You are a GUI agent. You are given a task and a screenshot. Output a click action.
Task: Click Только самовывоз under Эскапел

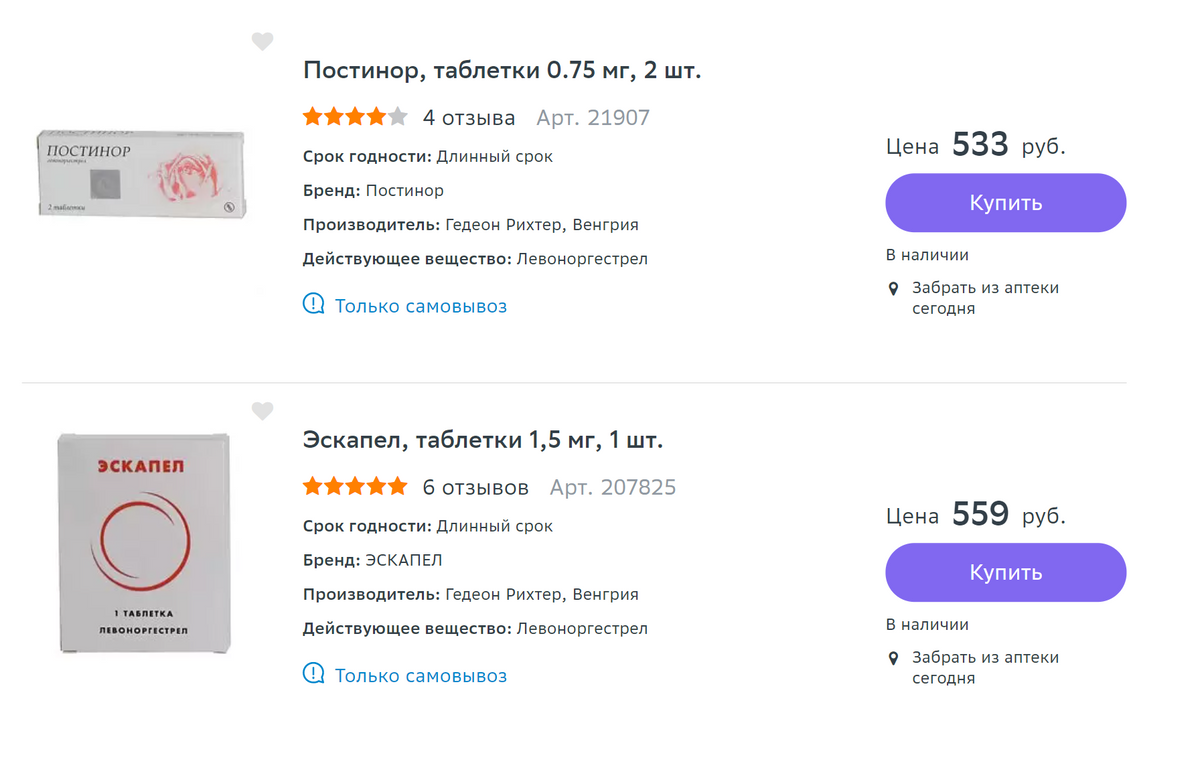click(x=421, y=676)
